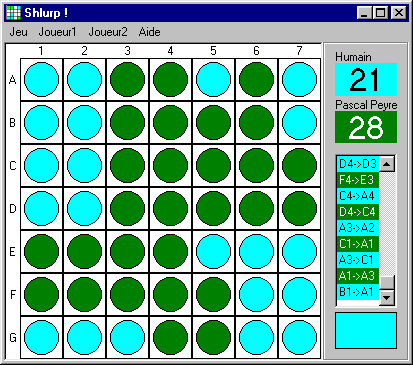Click the Shlurp app icon in title bar

pyautogui.click(x=14, y=13)
